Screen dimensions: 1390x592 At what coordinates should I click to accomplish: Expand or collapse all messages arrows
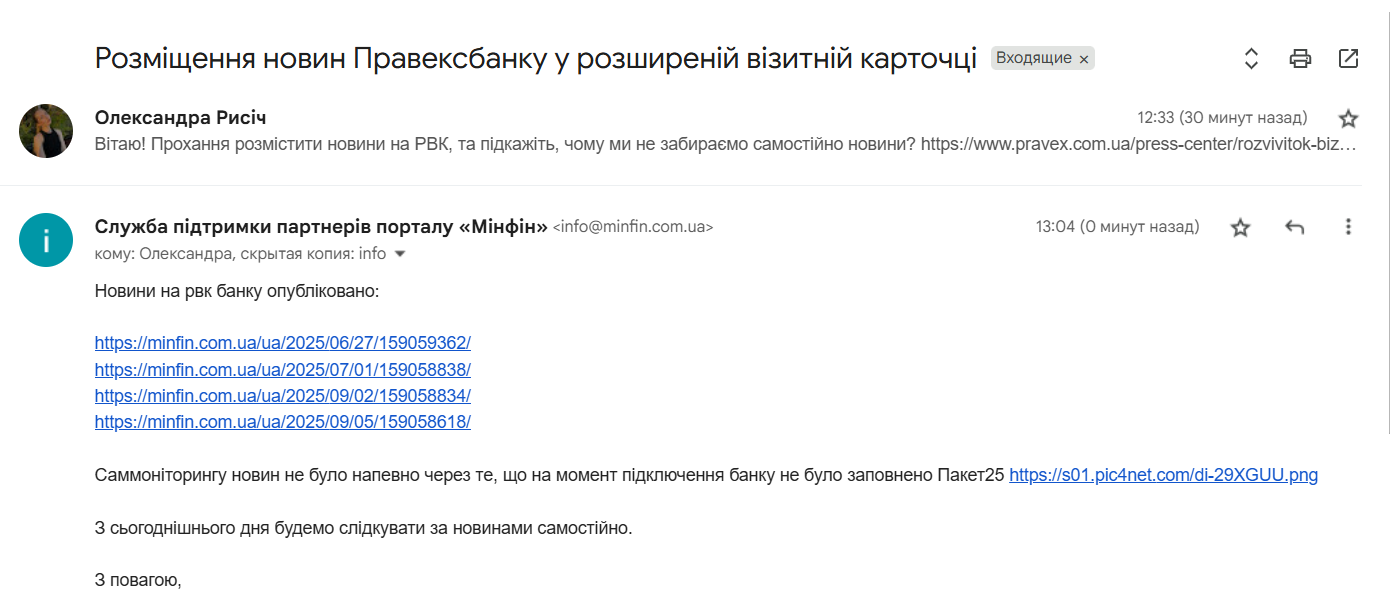[x=1251, y=58]
